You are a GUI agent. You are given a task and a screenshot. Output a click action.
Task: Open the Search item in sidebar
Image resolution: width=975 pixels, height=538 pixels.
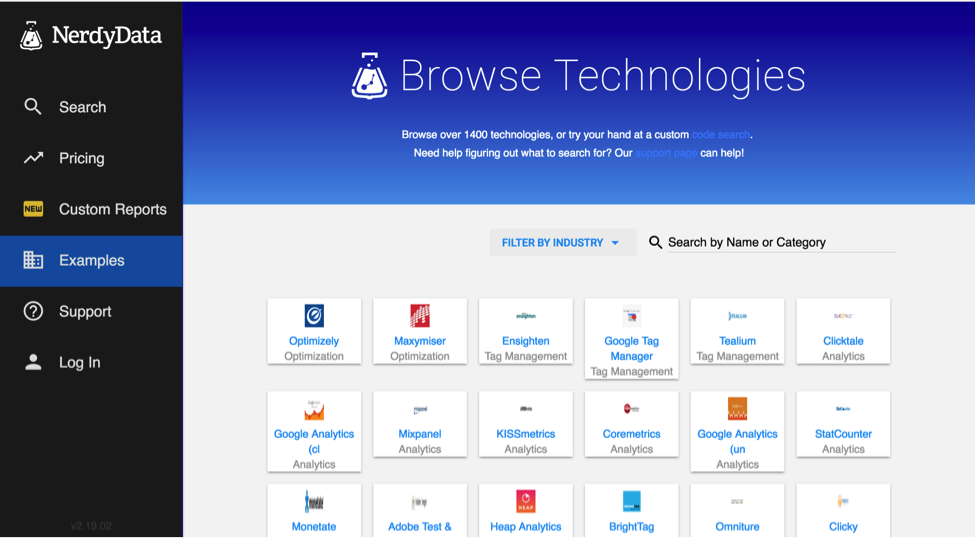(x=91, y=107)
